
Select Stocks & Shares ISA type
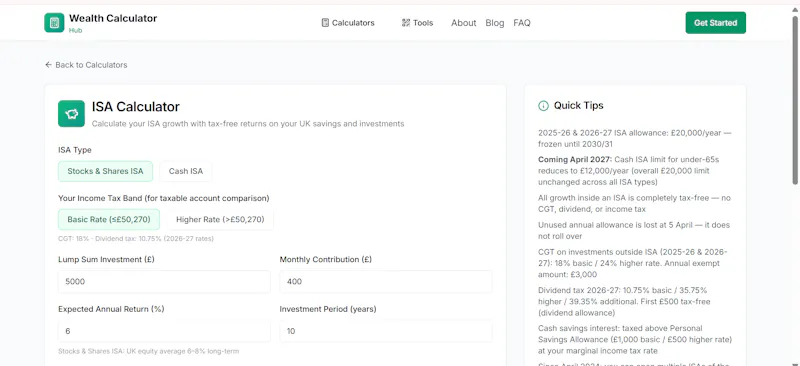click(x=105, y=172)
